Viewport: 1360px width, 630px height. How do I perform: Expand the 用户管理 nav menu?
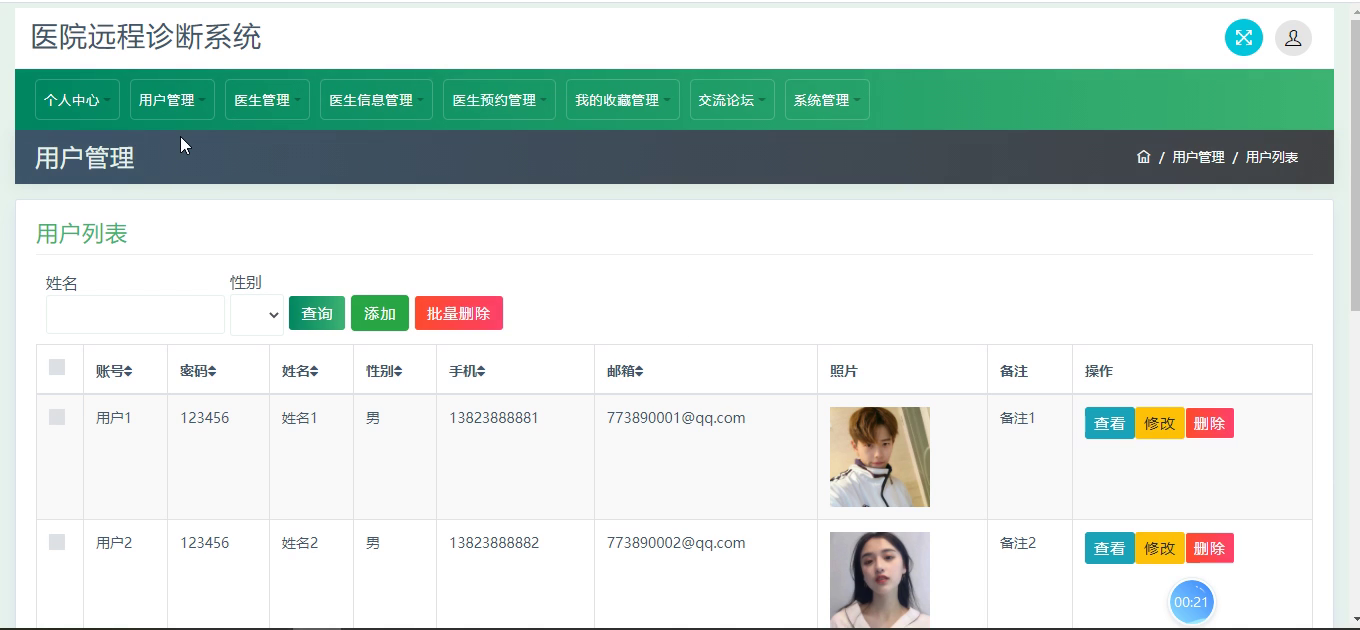172,100
